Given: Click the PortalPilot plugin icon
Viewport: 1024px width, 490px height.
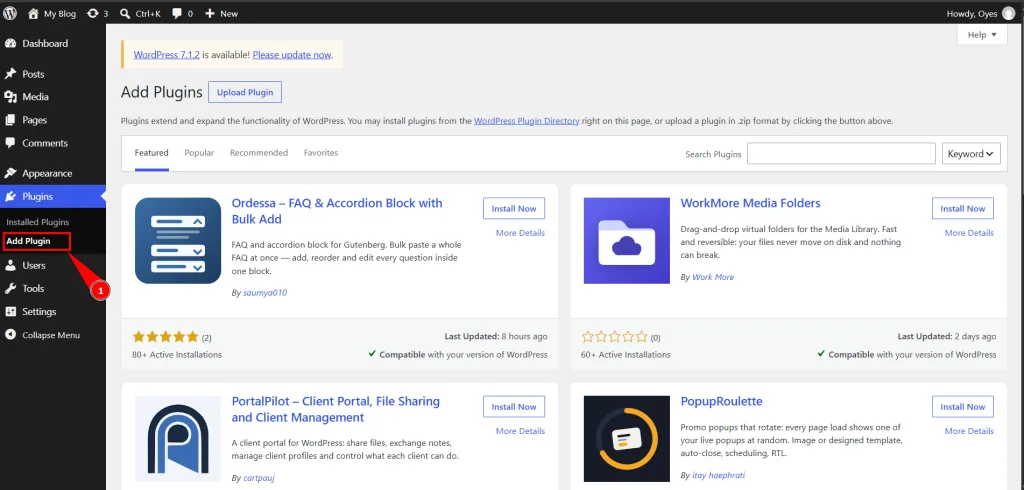Looking at the screenshot, I should (178, 438).
